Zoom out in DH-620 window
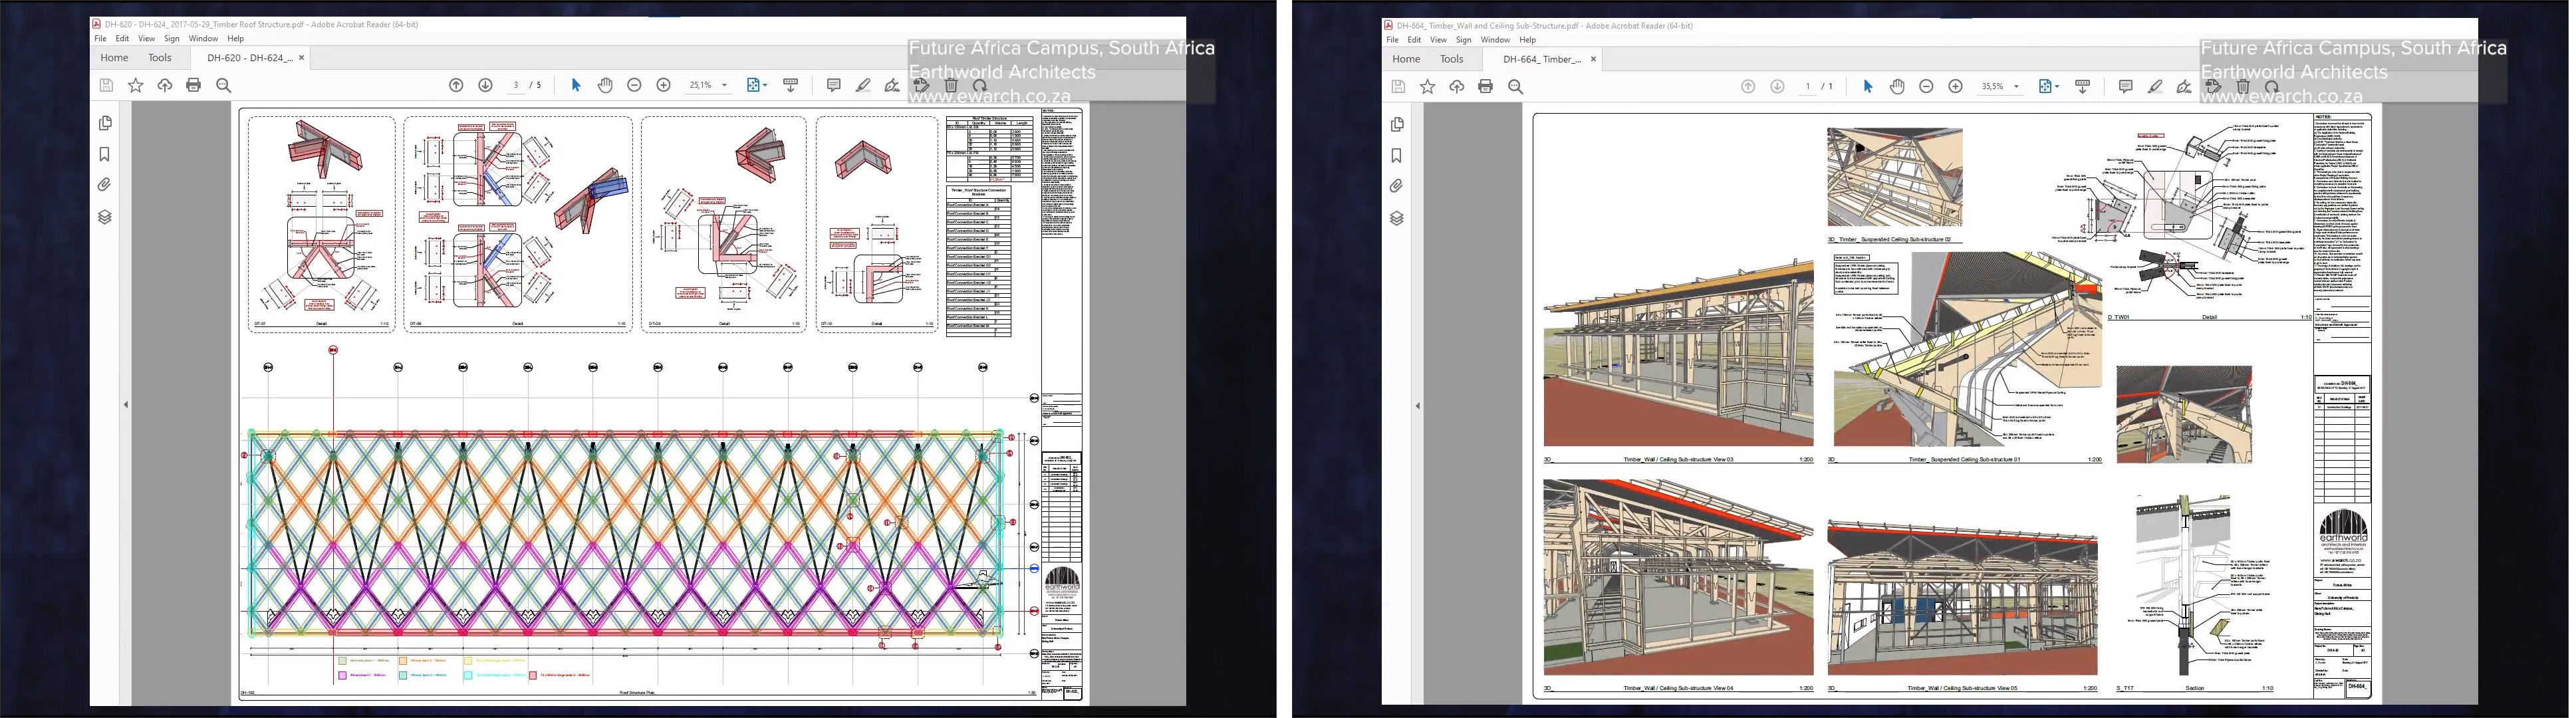Image resolution: width=2576 pixels, height=718 pixels. tap(634, 85)
